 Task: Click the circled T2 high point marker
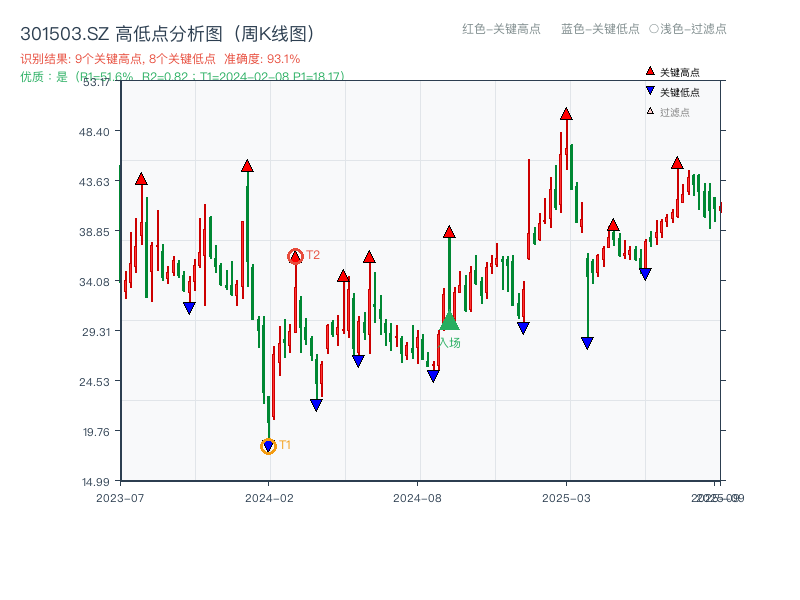click(296, 255)
